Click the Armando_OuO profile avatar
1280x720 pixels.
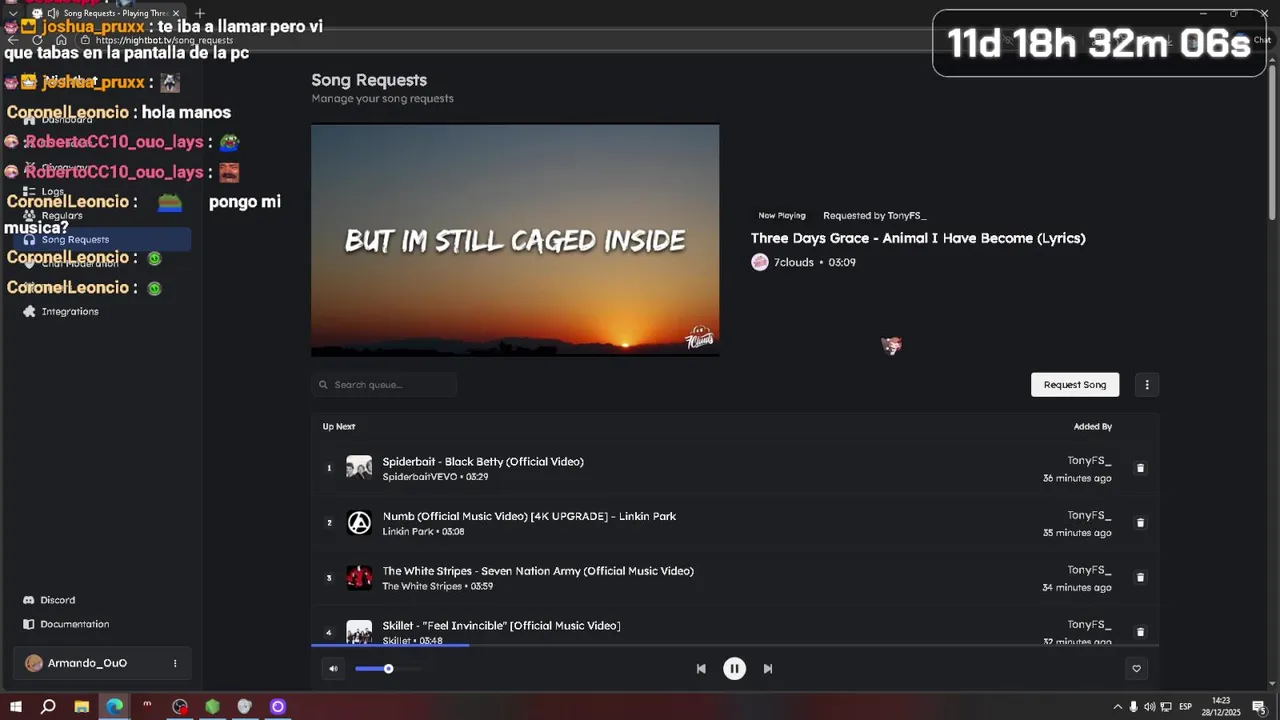[34, 663]
